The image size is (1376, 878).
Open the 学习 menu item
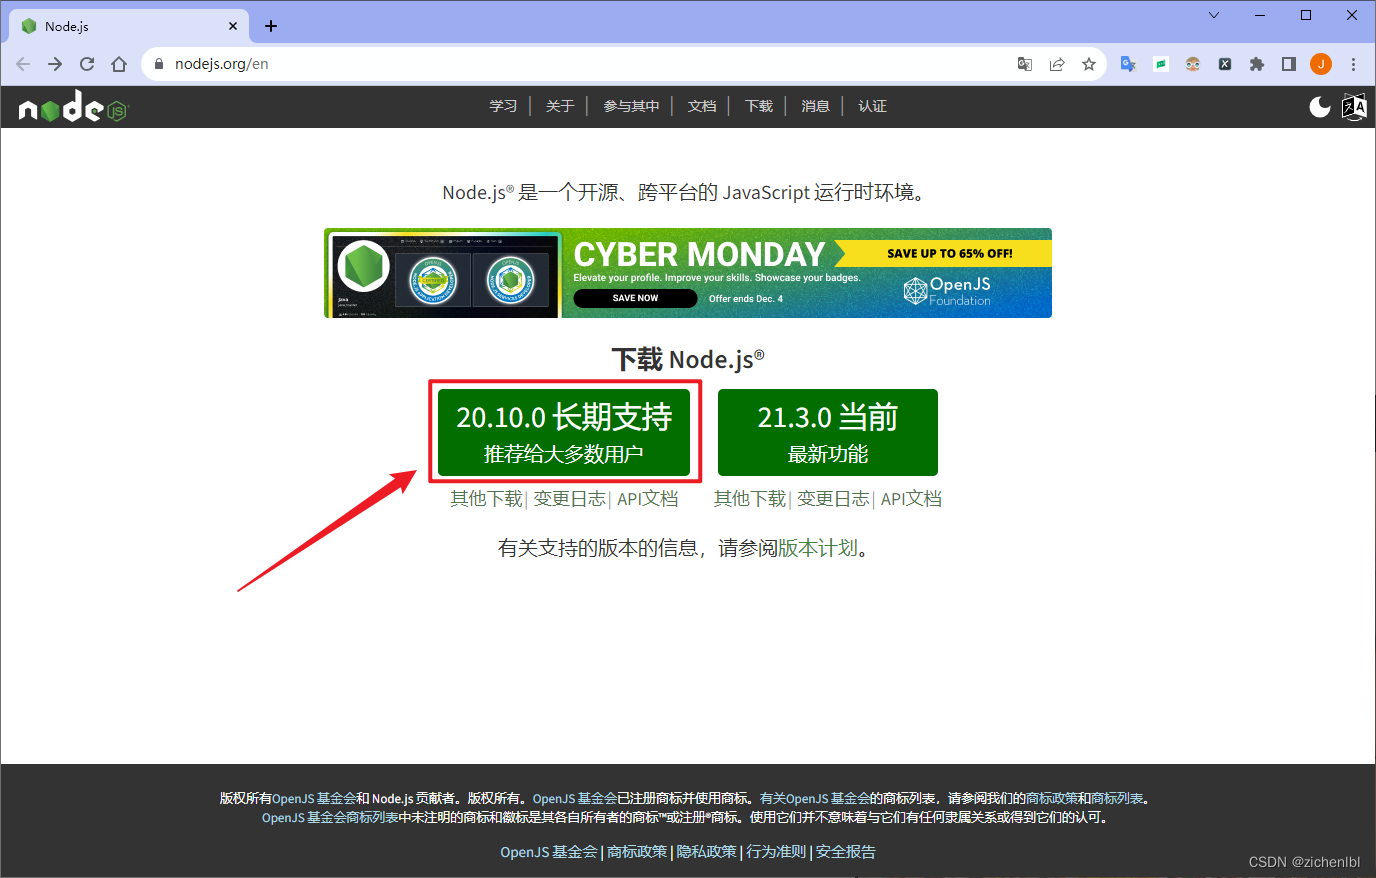click(503, 106)
